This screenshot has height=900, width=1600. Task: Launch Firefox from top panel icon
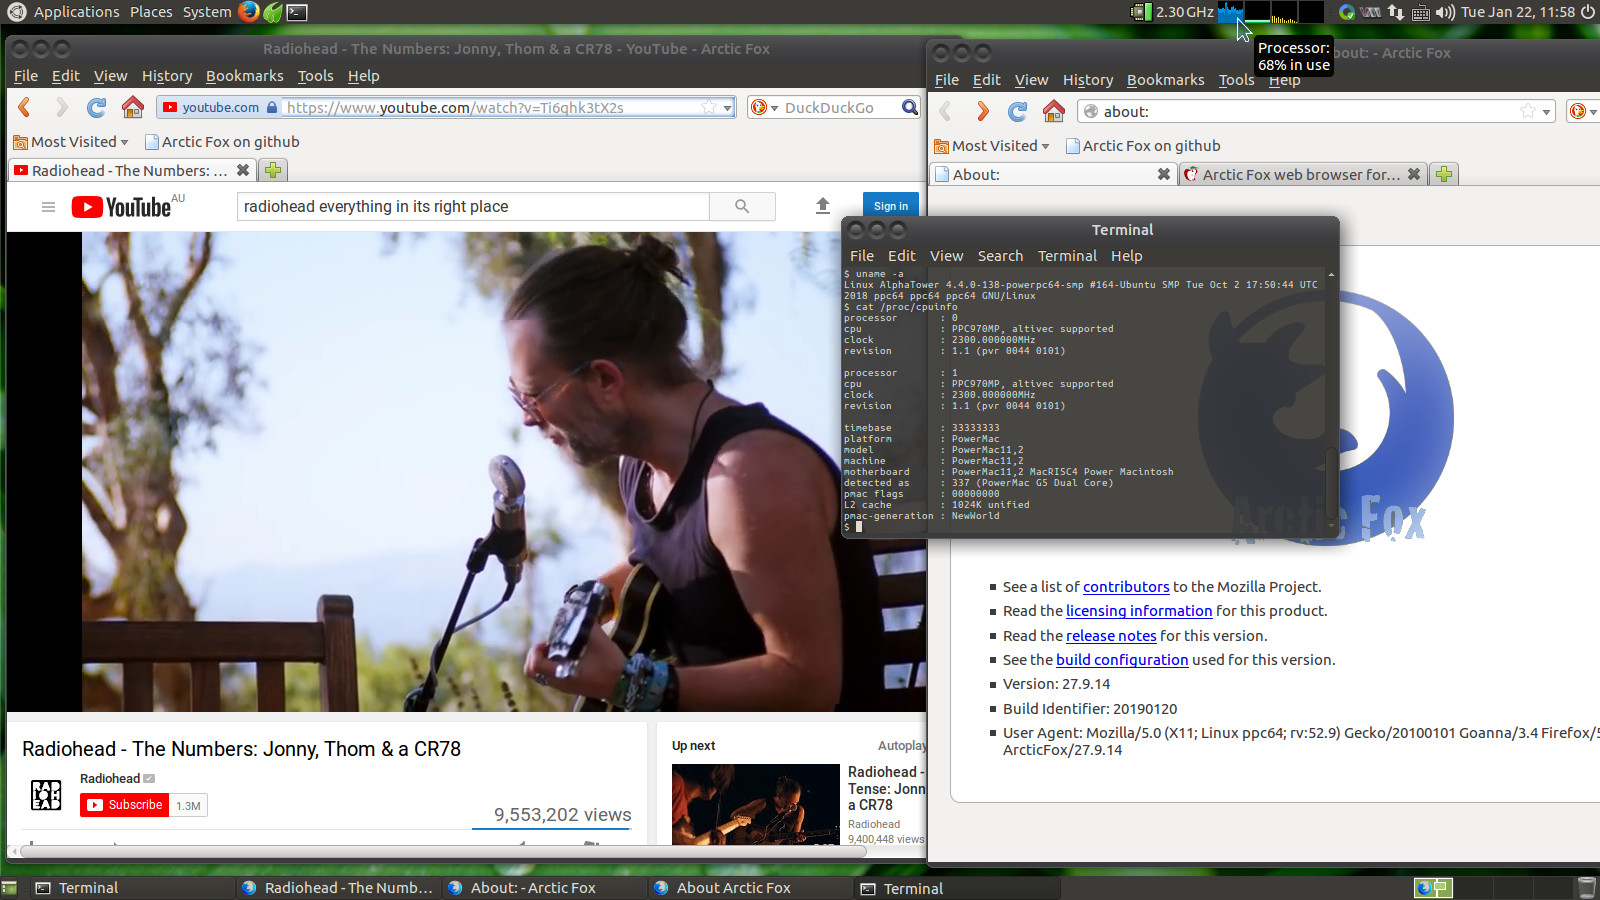point(248,12)
